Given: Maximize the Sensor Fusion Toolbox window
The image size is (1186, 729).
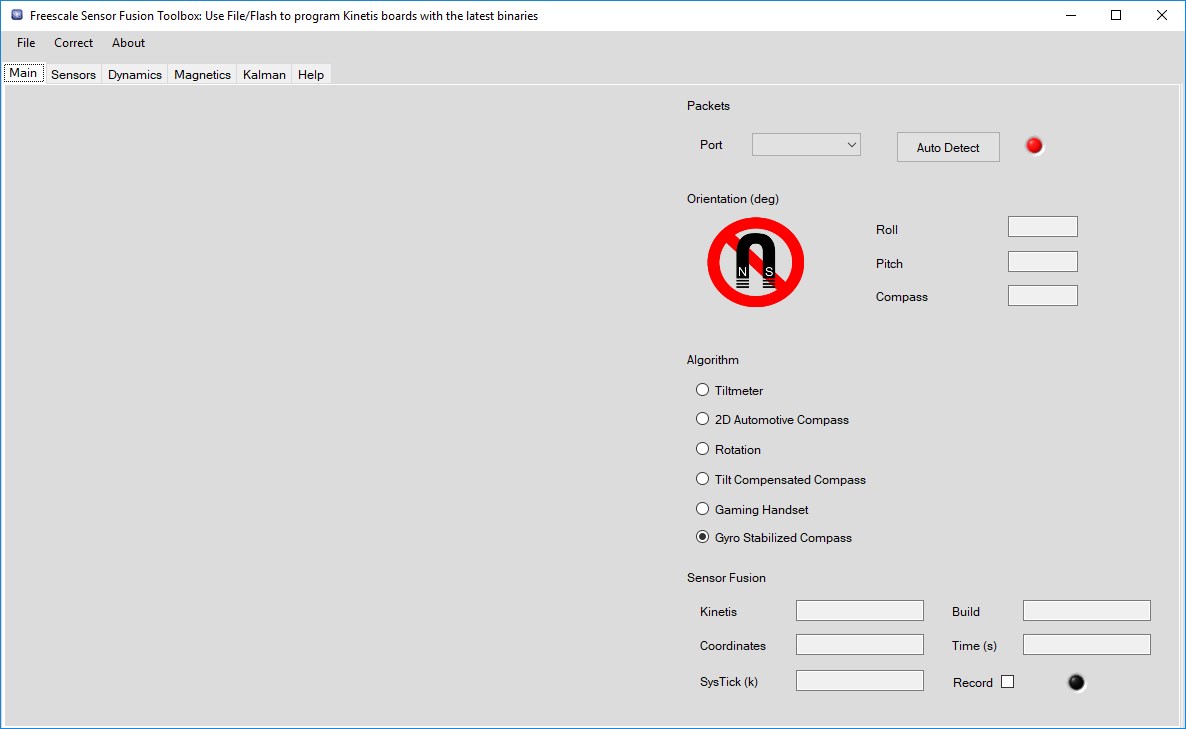Looking at the screenshot, I should 1116,15.
